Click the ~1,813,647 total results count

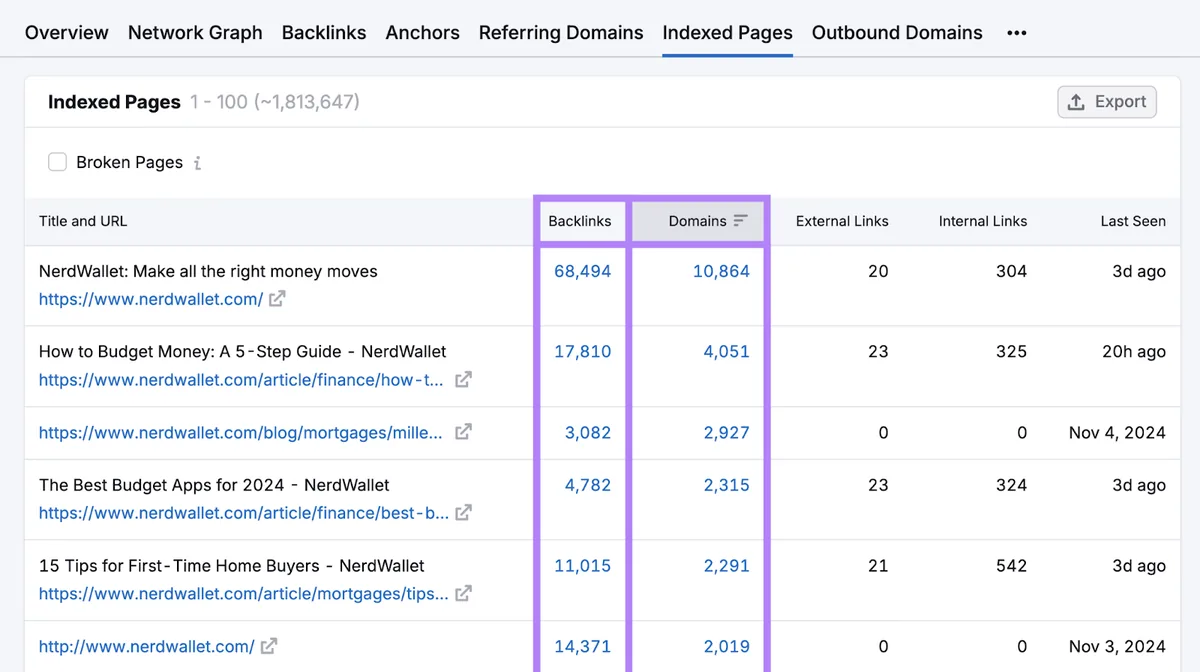click(x=306, y=102)
